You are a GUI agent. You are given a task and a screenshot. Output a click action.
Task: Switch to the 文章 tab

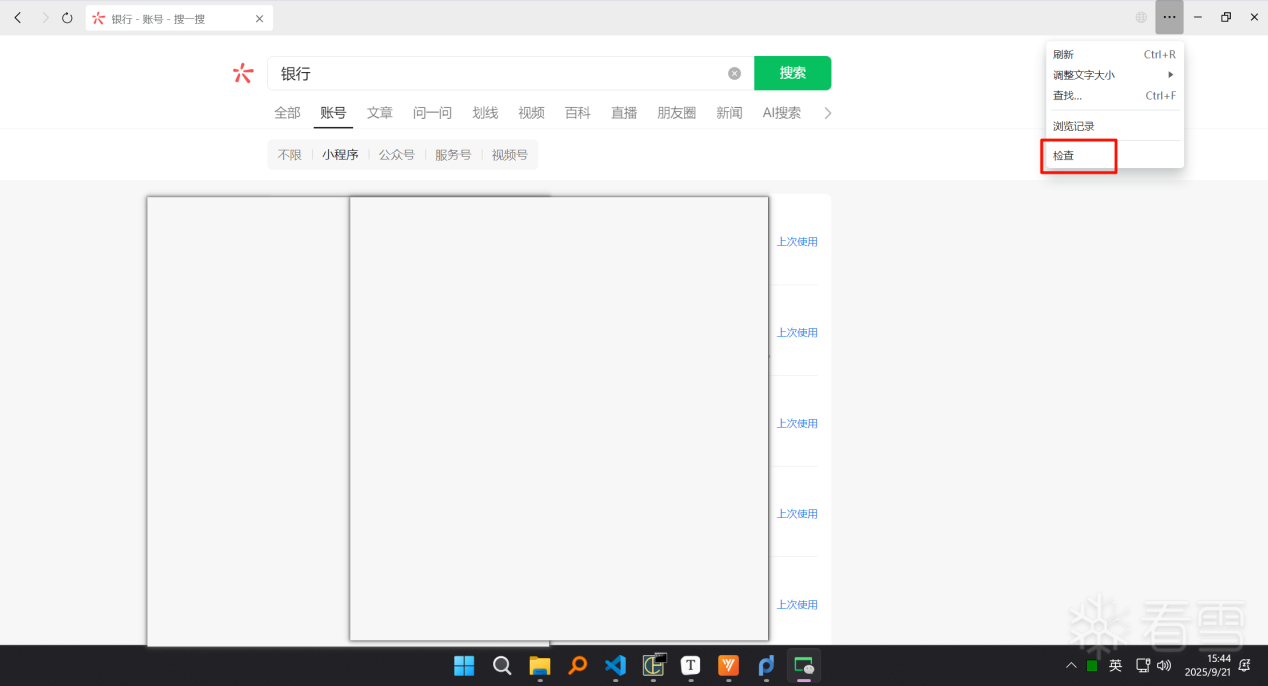(x=380, y=113)
